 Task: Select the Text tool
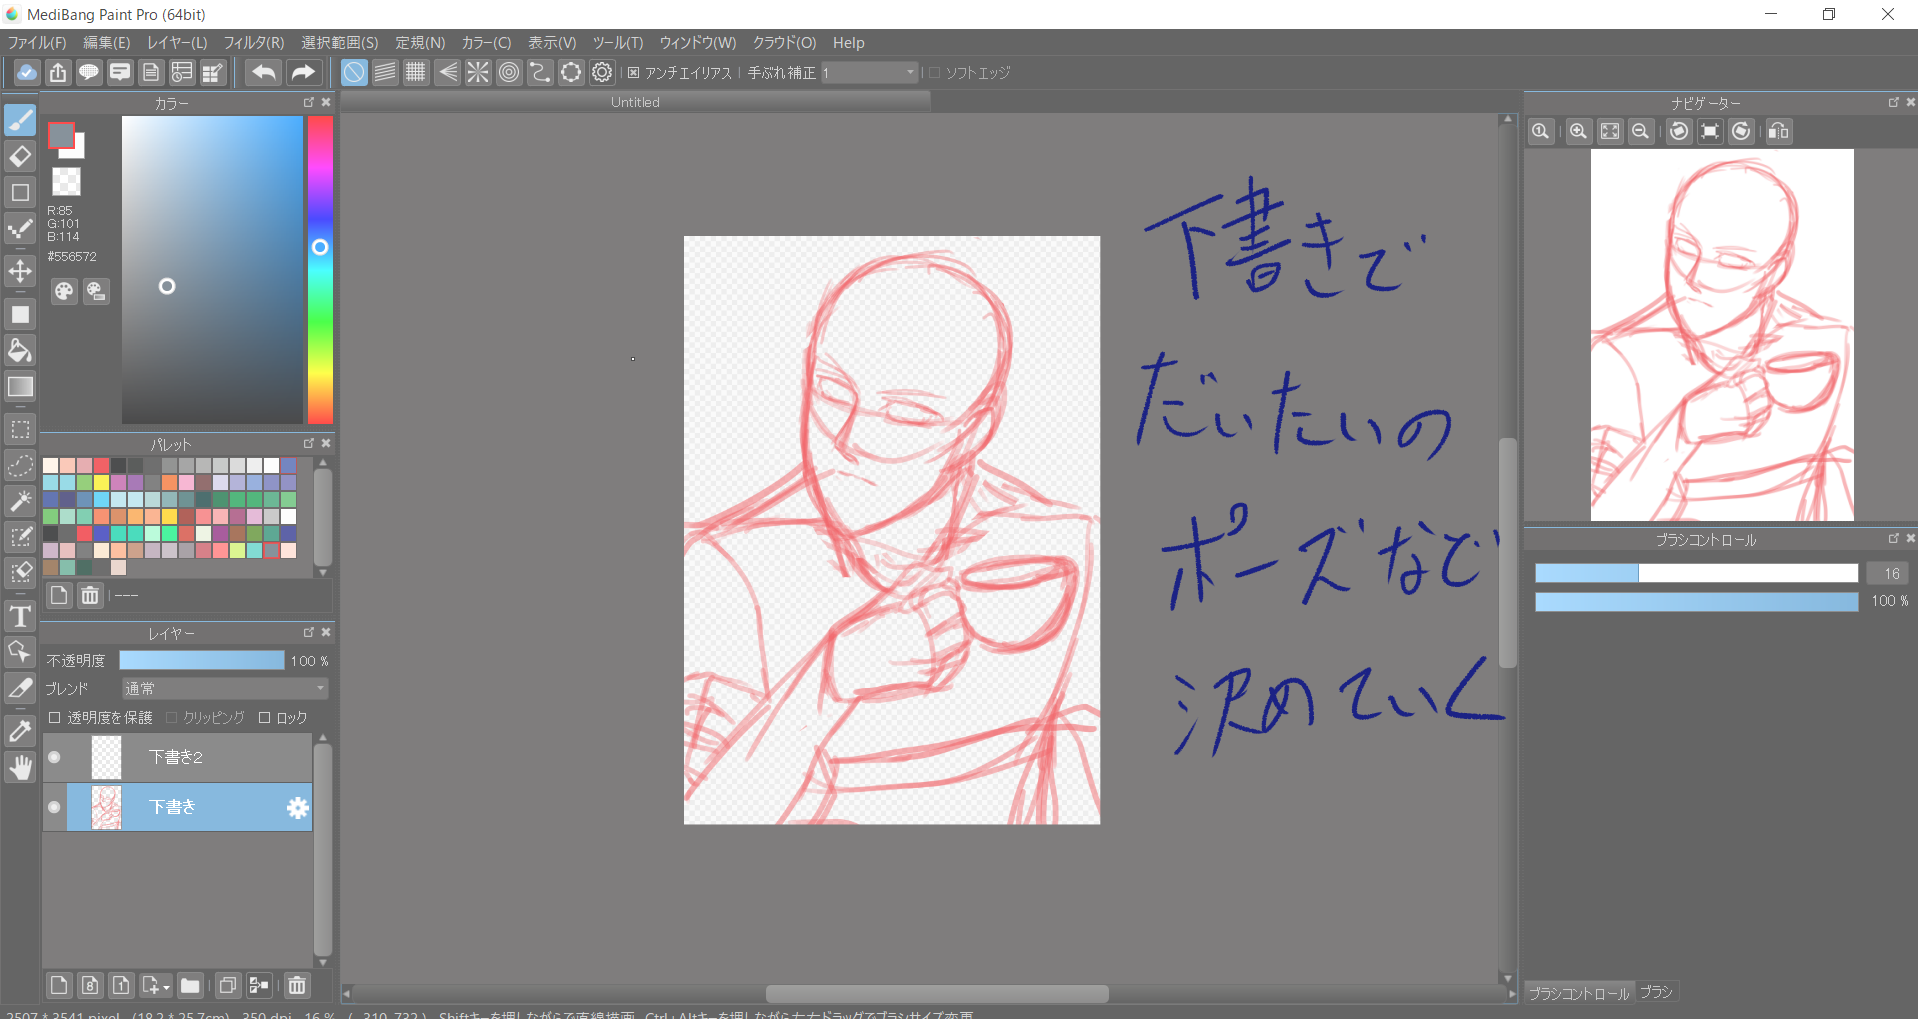click(20, 616)
